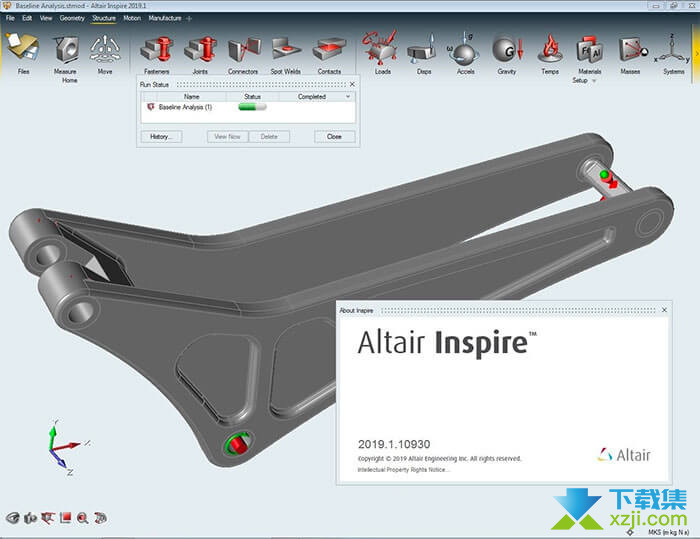
Task: Click the eye show/hide icon at bottom left
Action: click(12, 518)
